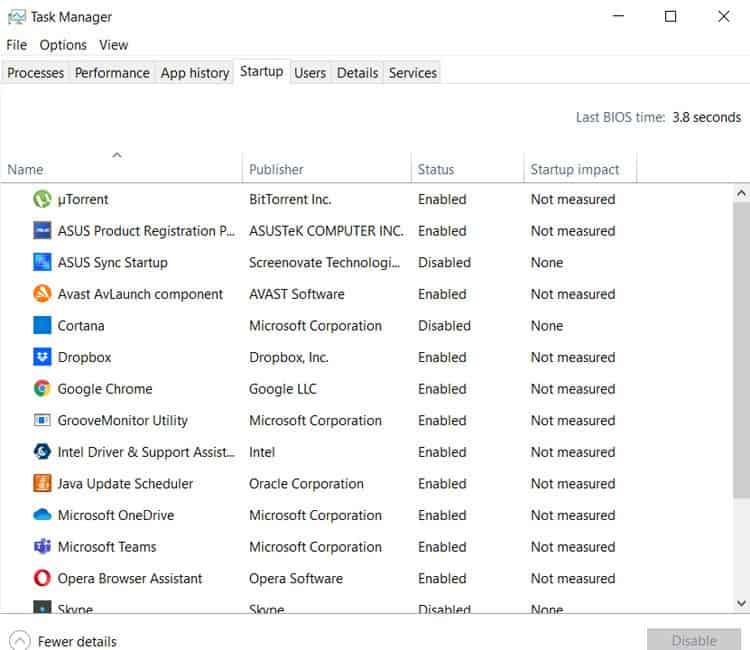Click the Last BIOS time label
Image resolution: width=750 pixels, height=650 pixels.
point(620,117)
